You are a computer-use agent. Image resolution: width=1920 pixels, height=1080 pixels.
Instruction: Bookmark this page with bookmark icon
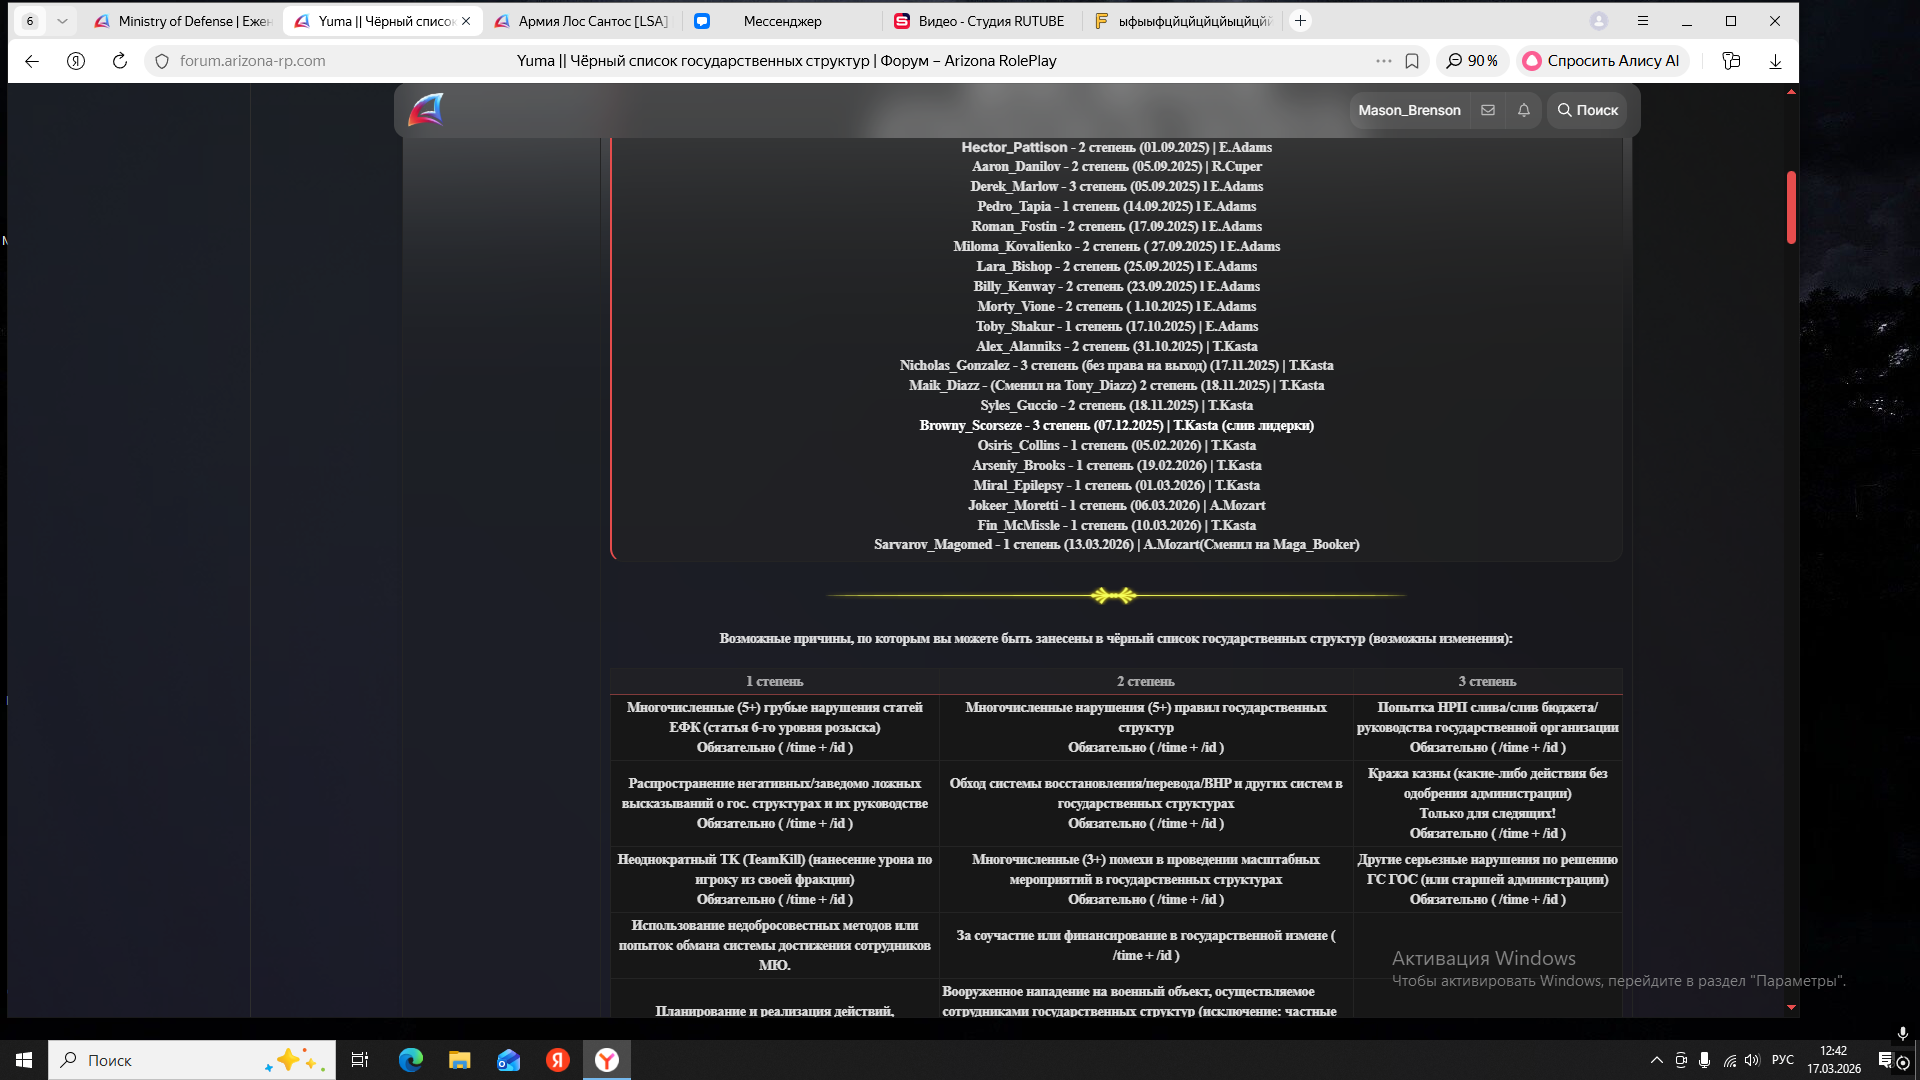(x=1412, y=61)
